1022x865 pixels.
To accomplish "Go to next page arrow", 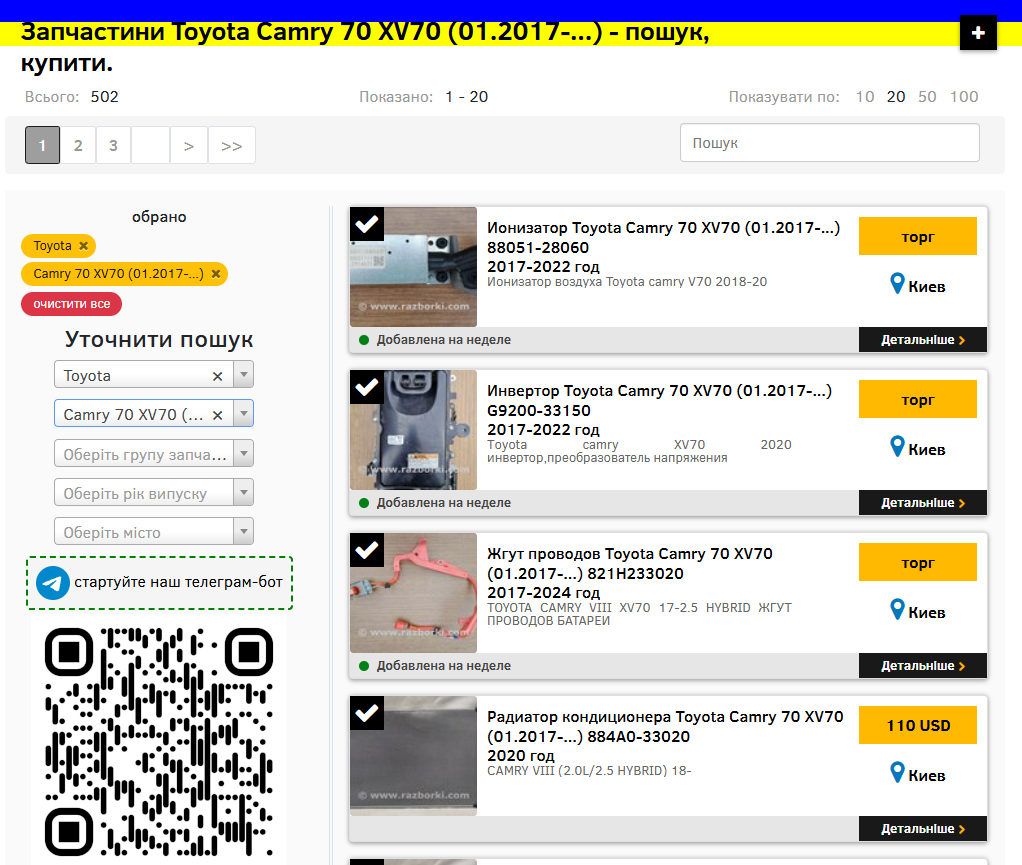I will pos(189,145).
